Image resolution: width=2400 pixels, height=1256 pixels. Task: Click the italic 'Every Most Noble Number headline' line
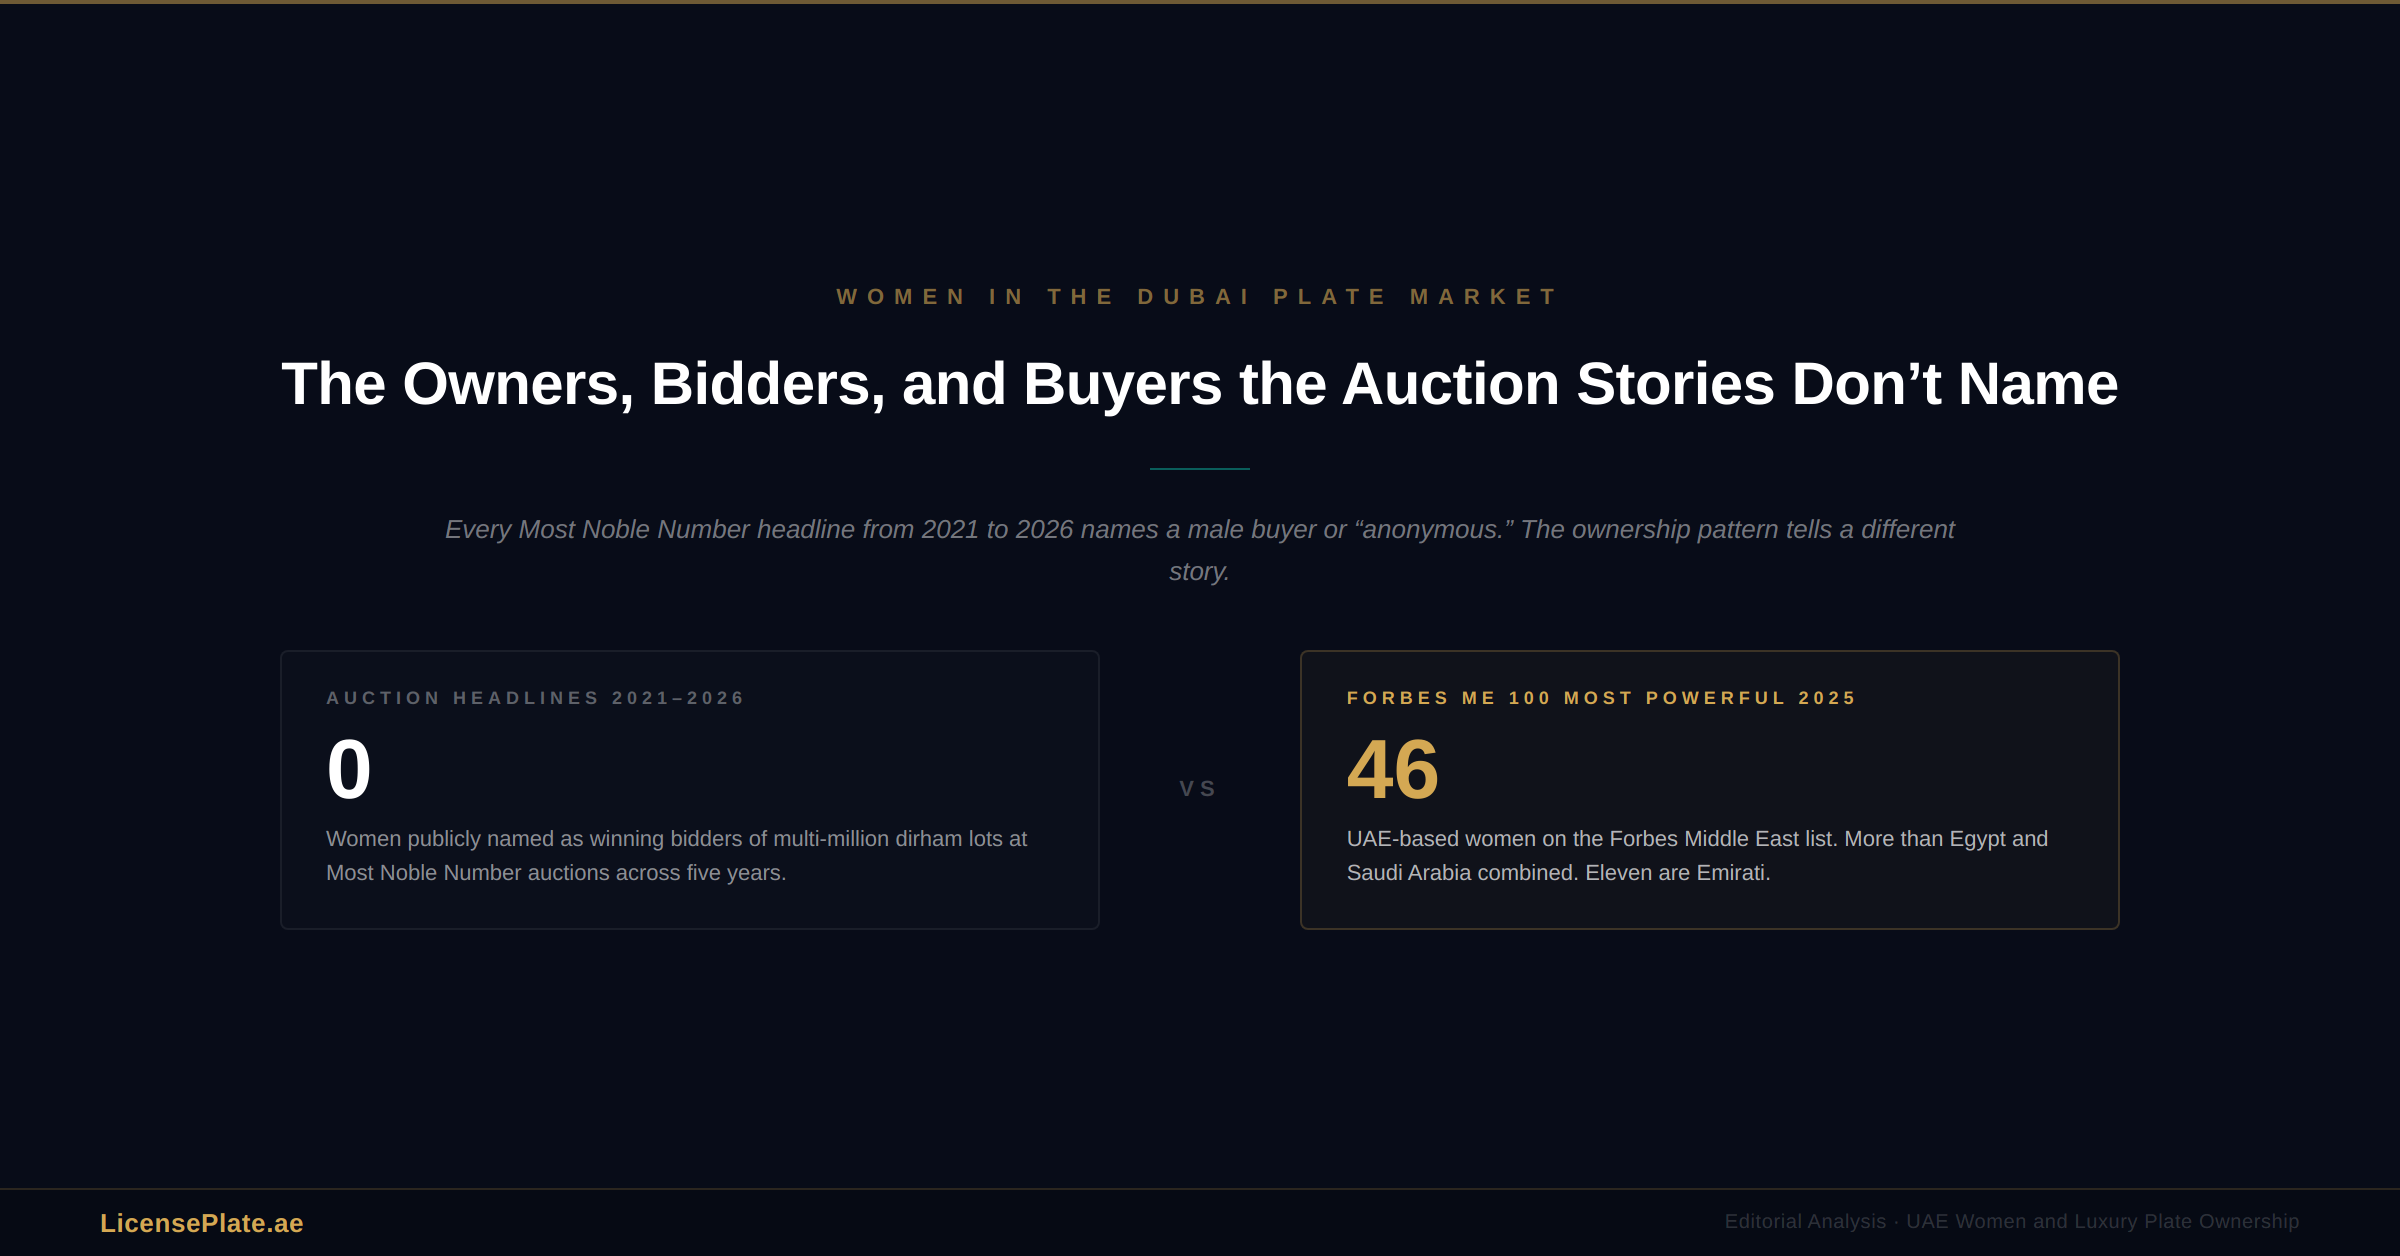[x=1199, y=529]
